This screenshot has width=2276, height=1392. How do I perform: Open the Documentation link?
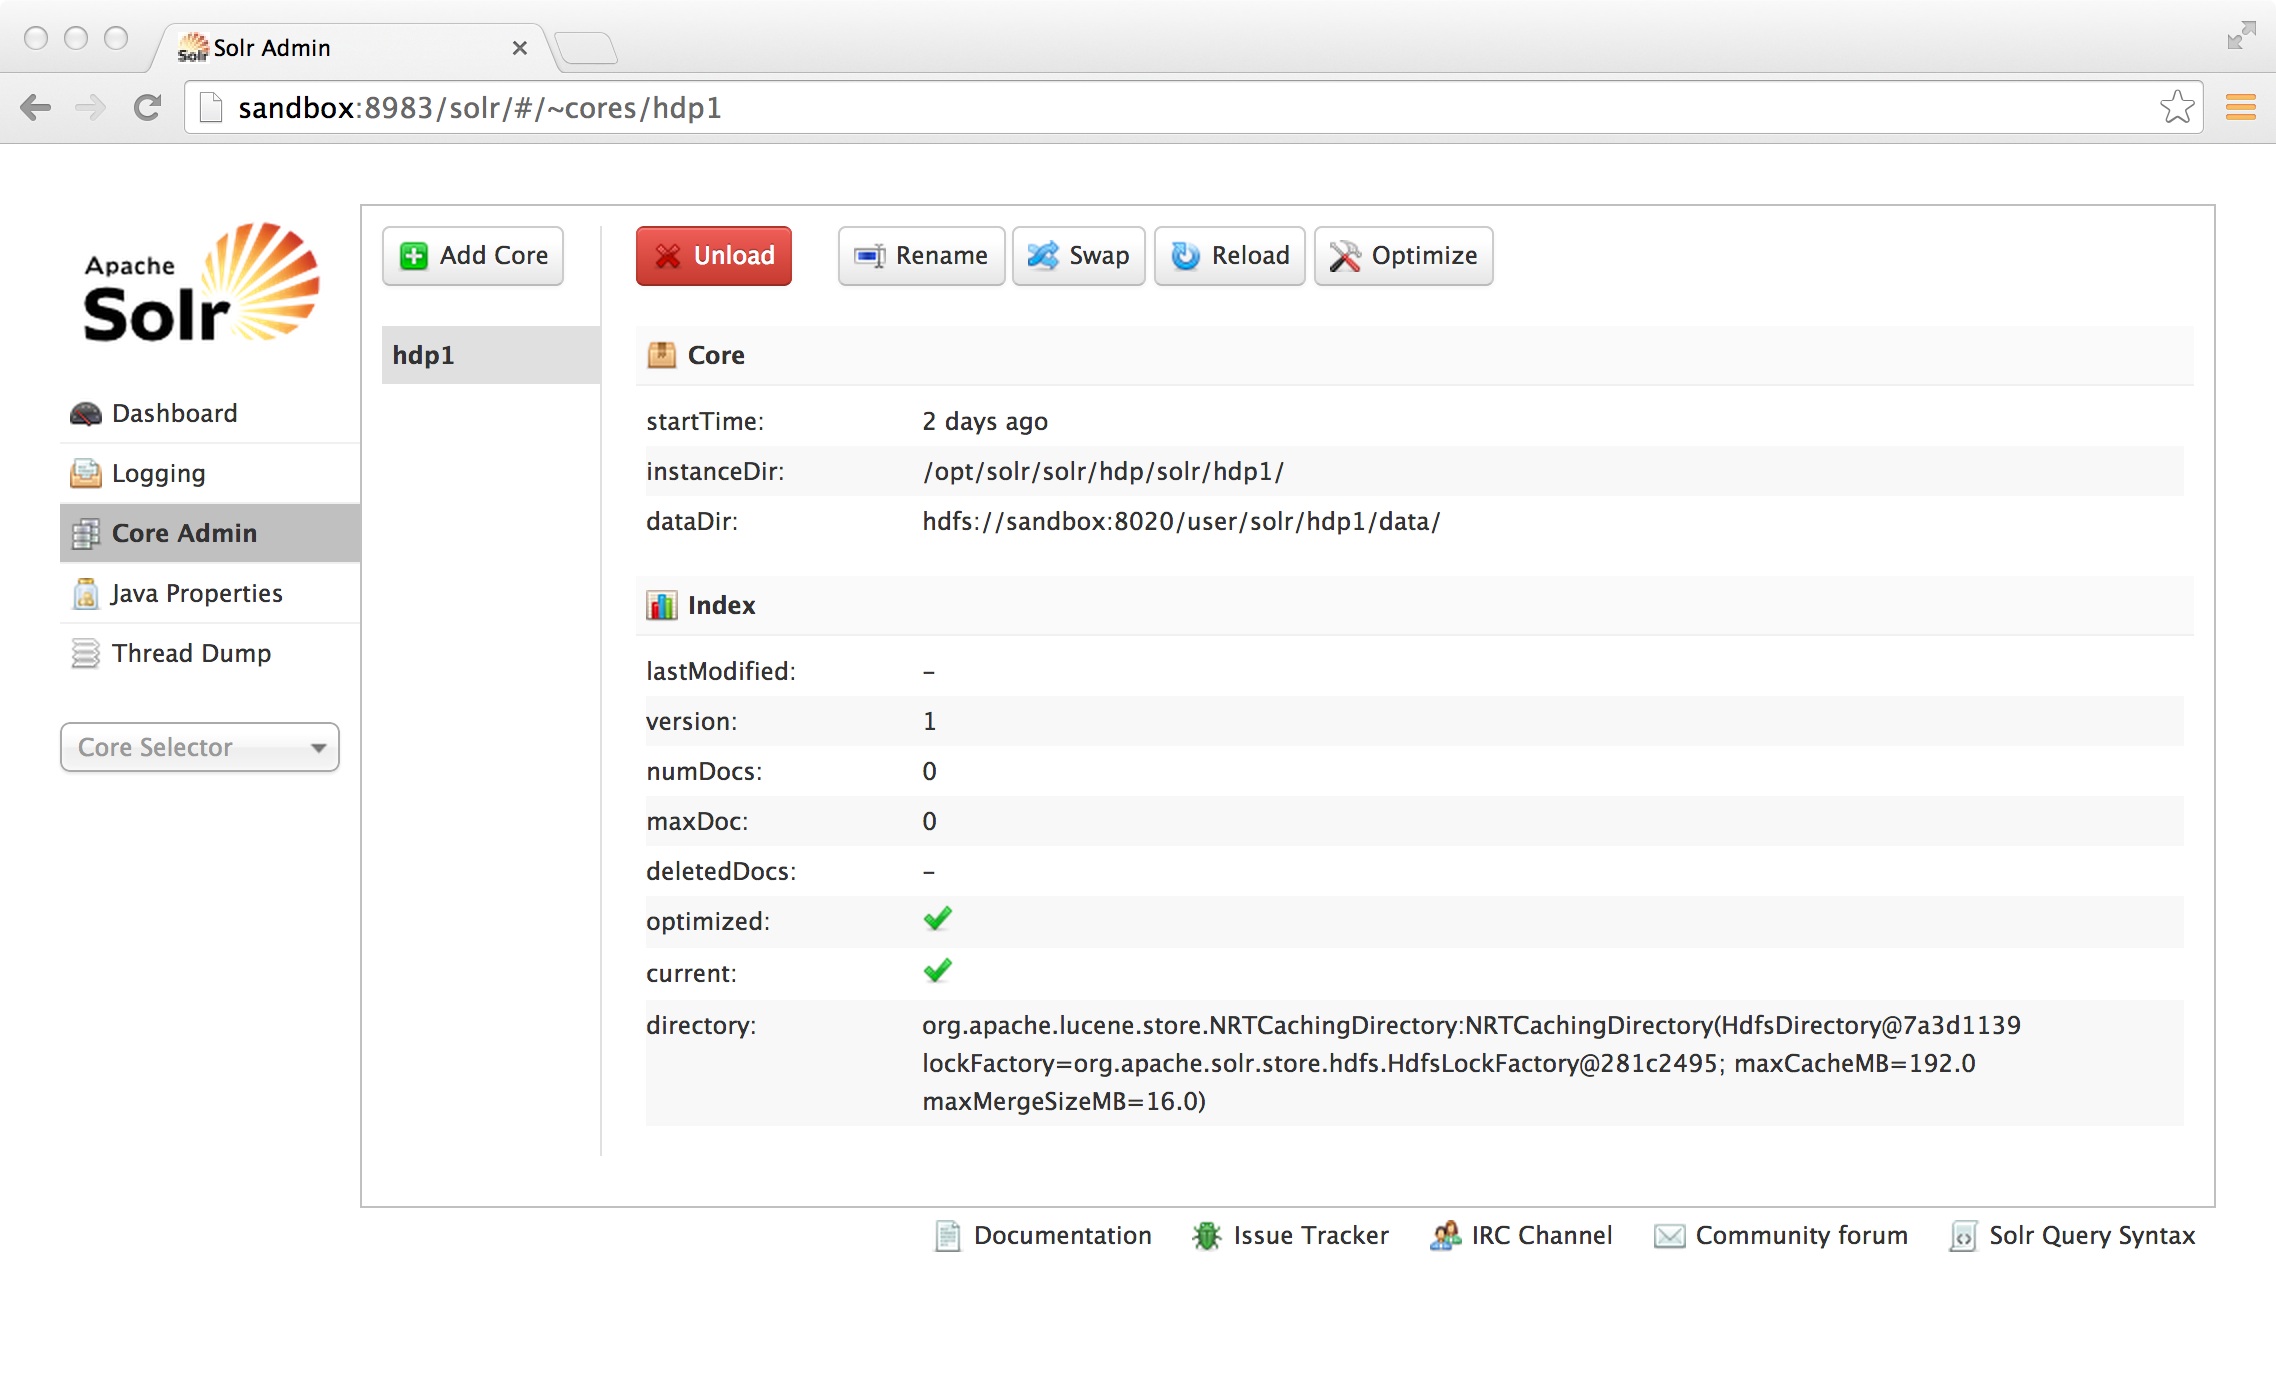tap(1062, 1236)
